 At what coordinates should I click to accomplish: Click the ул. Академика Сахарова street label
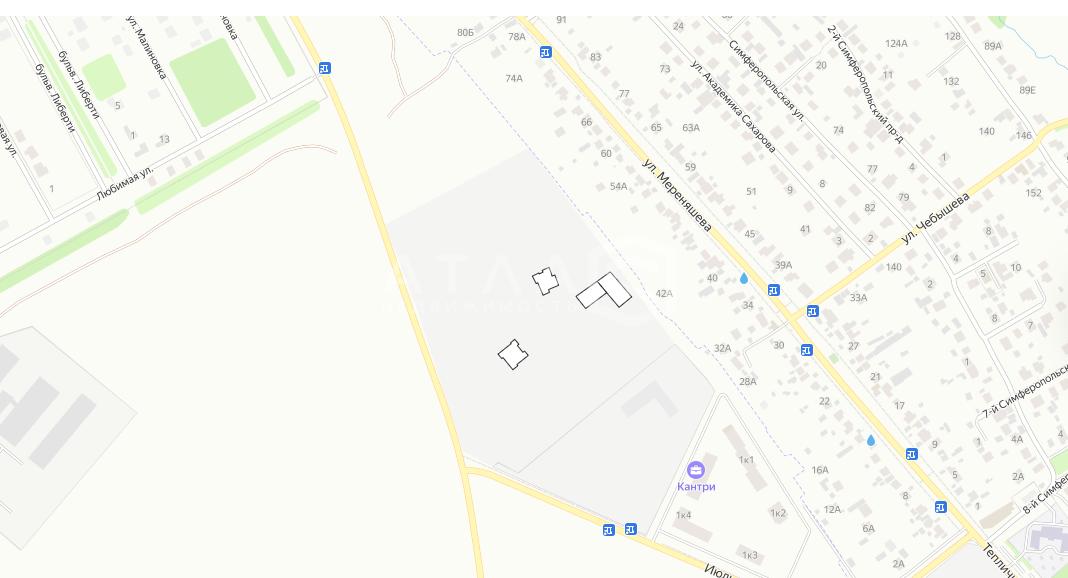733,106
